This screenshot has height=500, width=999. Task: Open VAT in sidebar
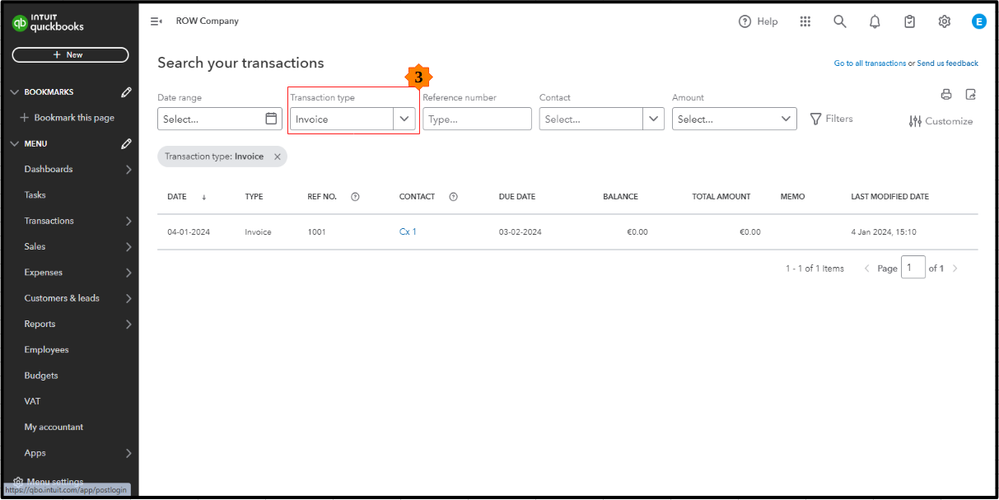click(x=32, y=401)
